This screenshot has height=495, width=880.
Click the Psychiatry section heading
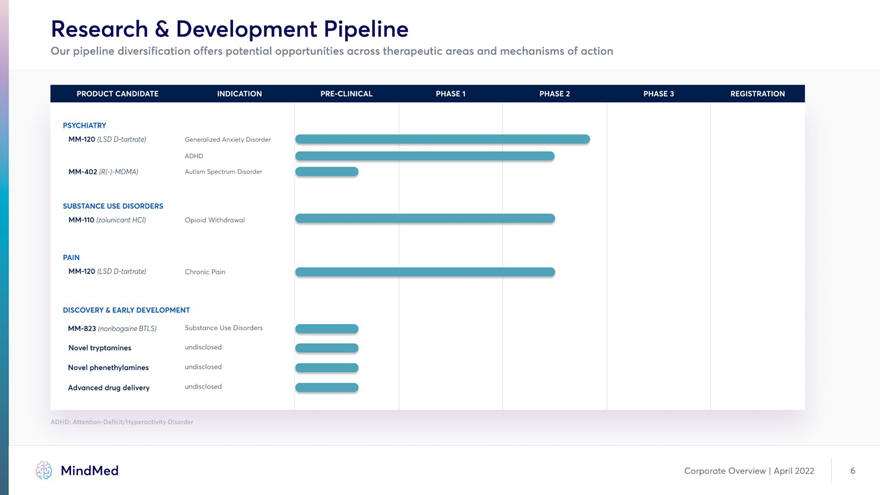click(x=84, y=125)
